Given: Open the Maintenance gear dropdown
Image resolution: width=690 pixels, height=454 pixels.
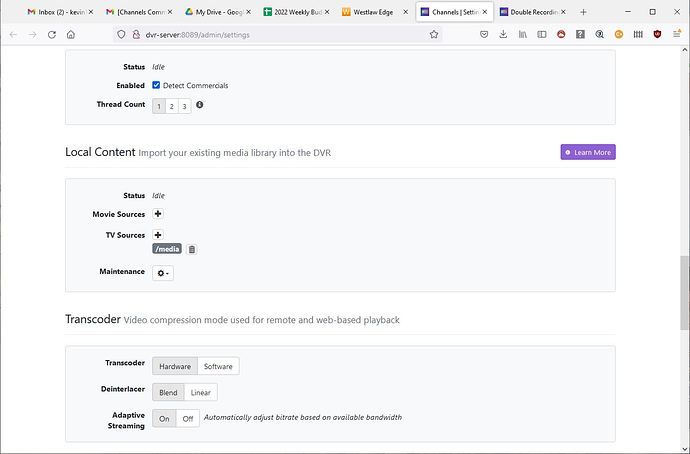Looking at the screenshot, I should (x=163, y=272).
